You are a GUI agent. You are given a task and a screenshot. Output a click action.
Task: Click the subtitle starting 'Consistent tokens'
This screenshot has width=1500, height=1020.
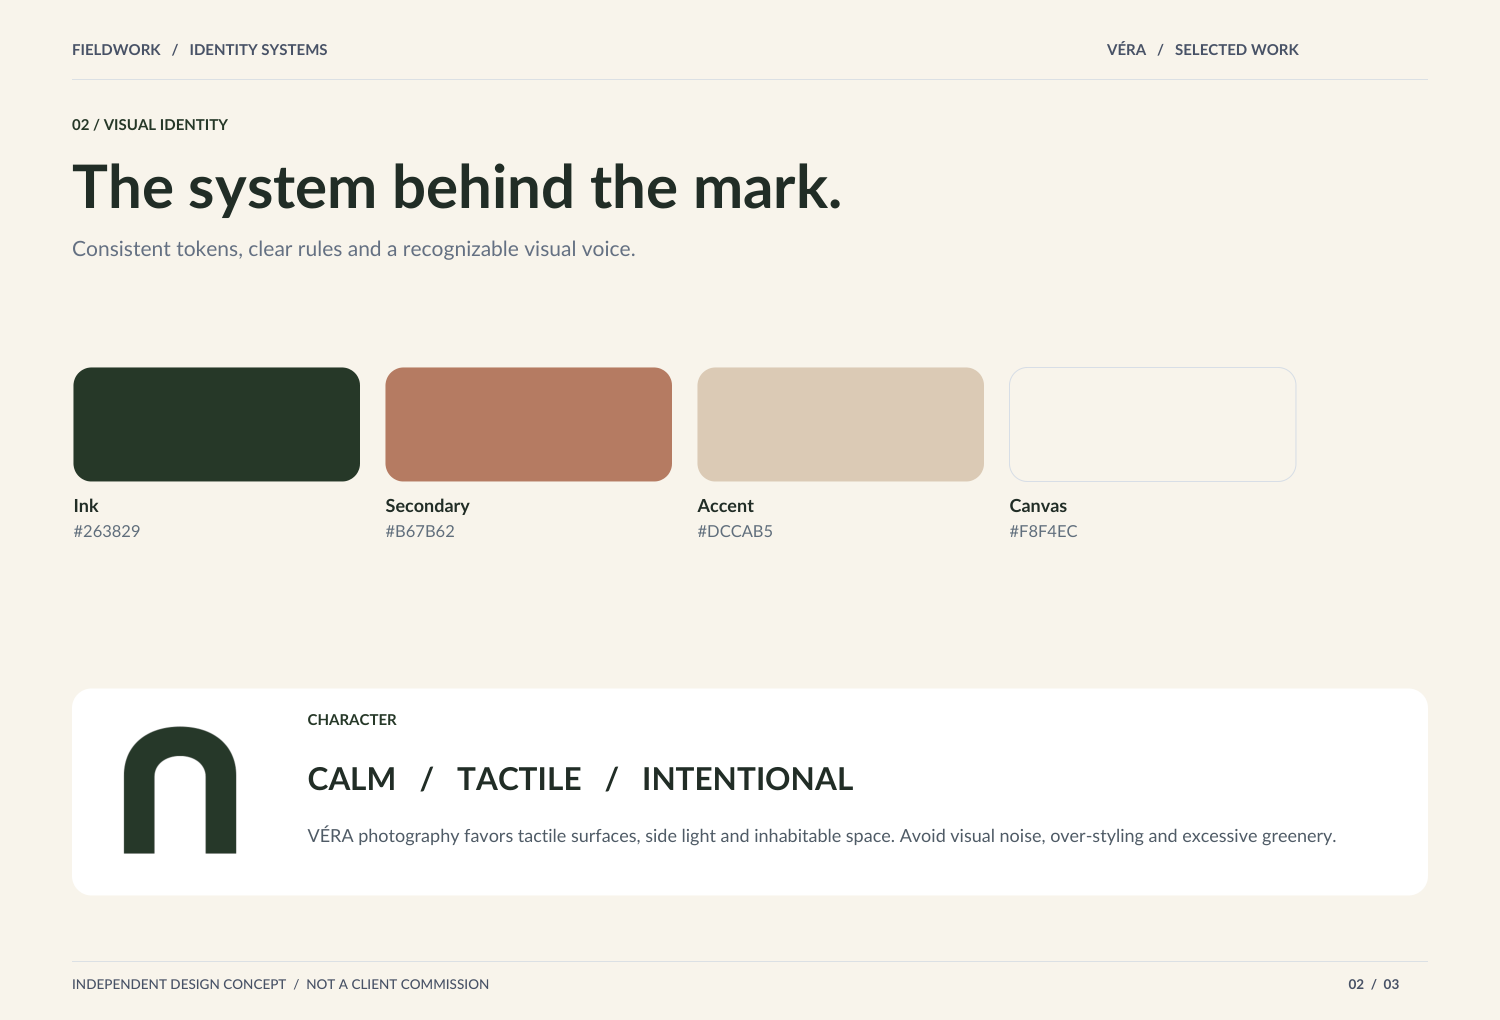click(x=354, y=249)
